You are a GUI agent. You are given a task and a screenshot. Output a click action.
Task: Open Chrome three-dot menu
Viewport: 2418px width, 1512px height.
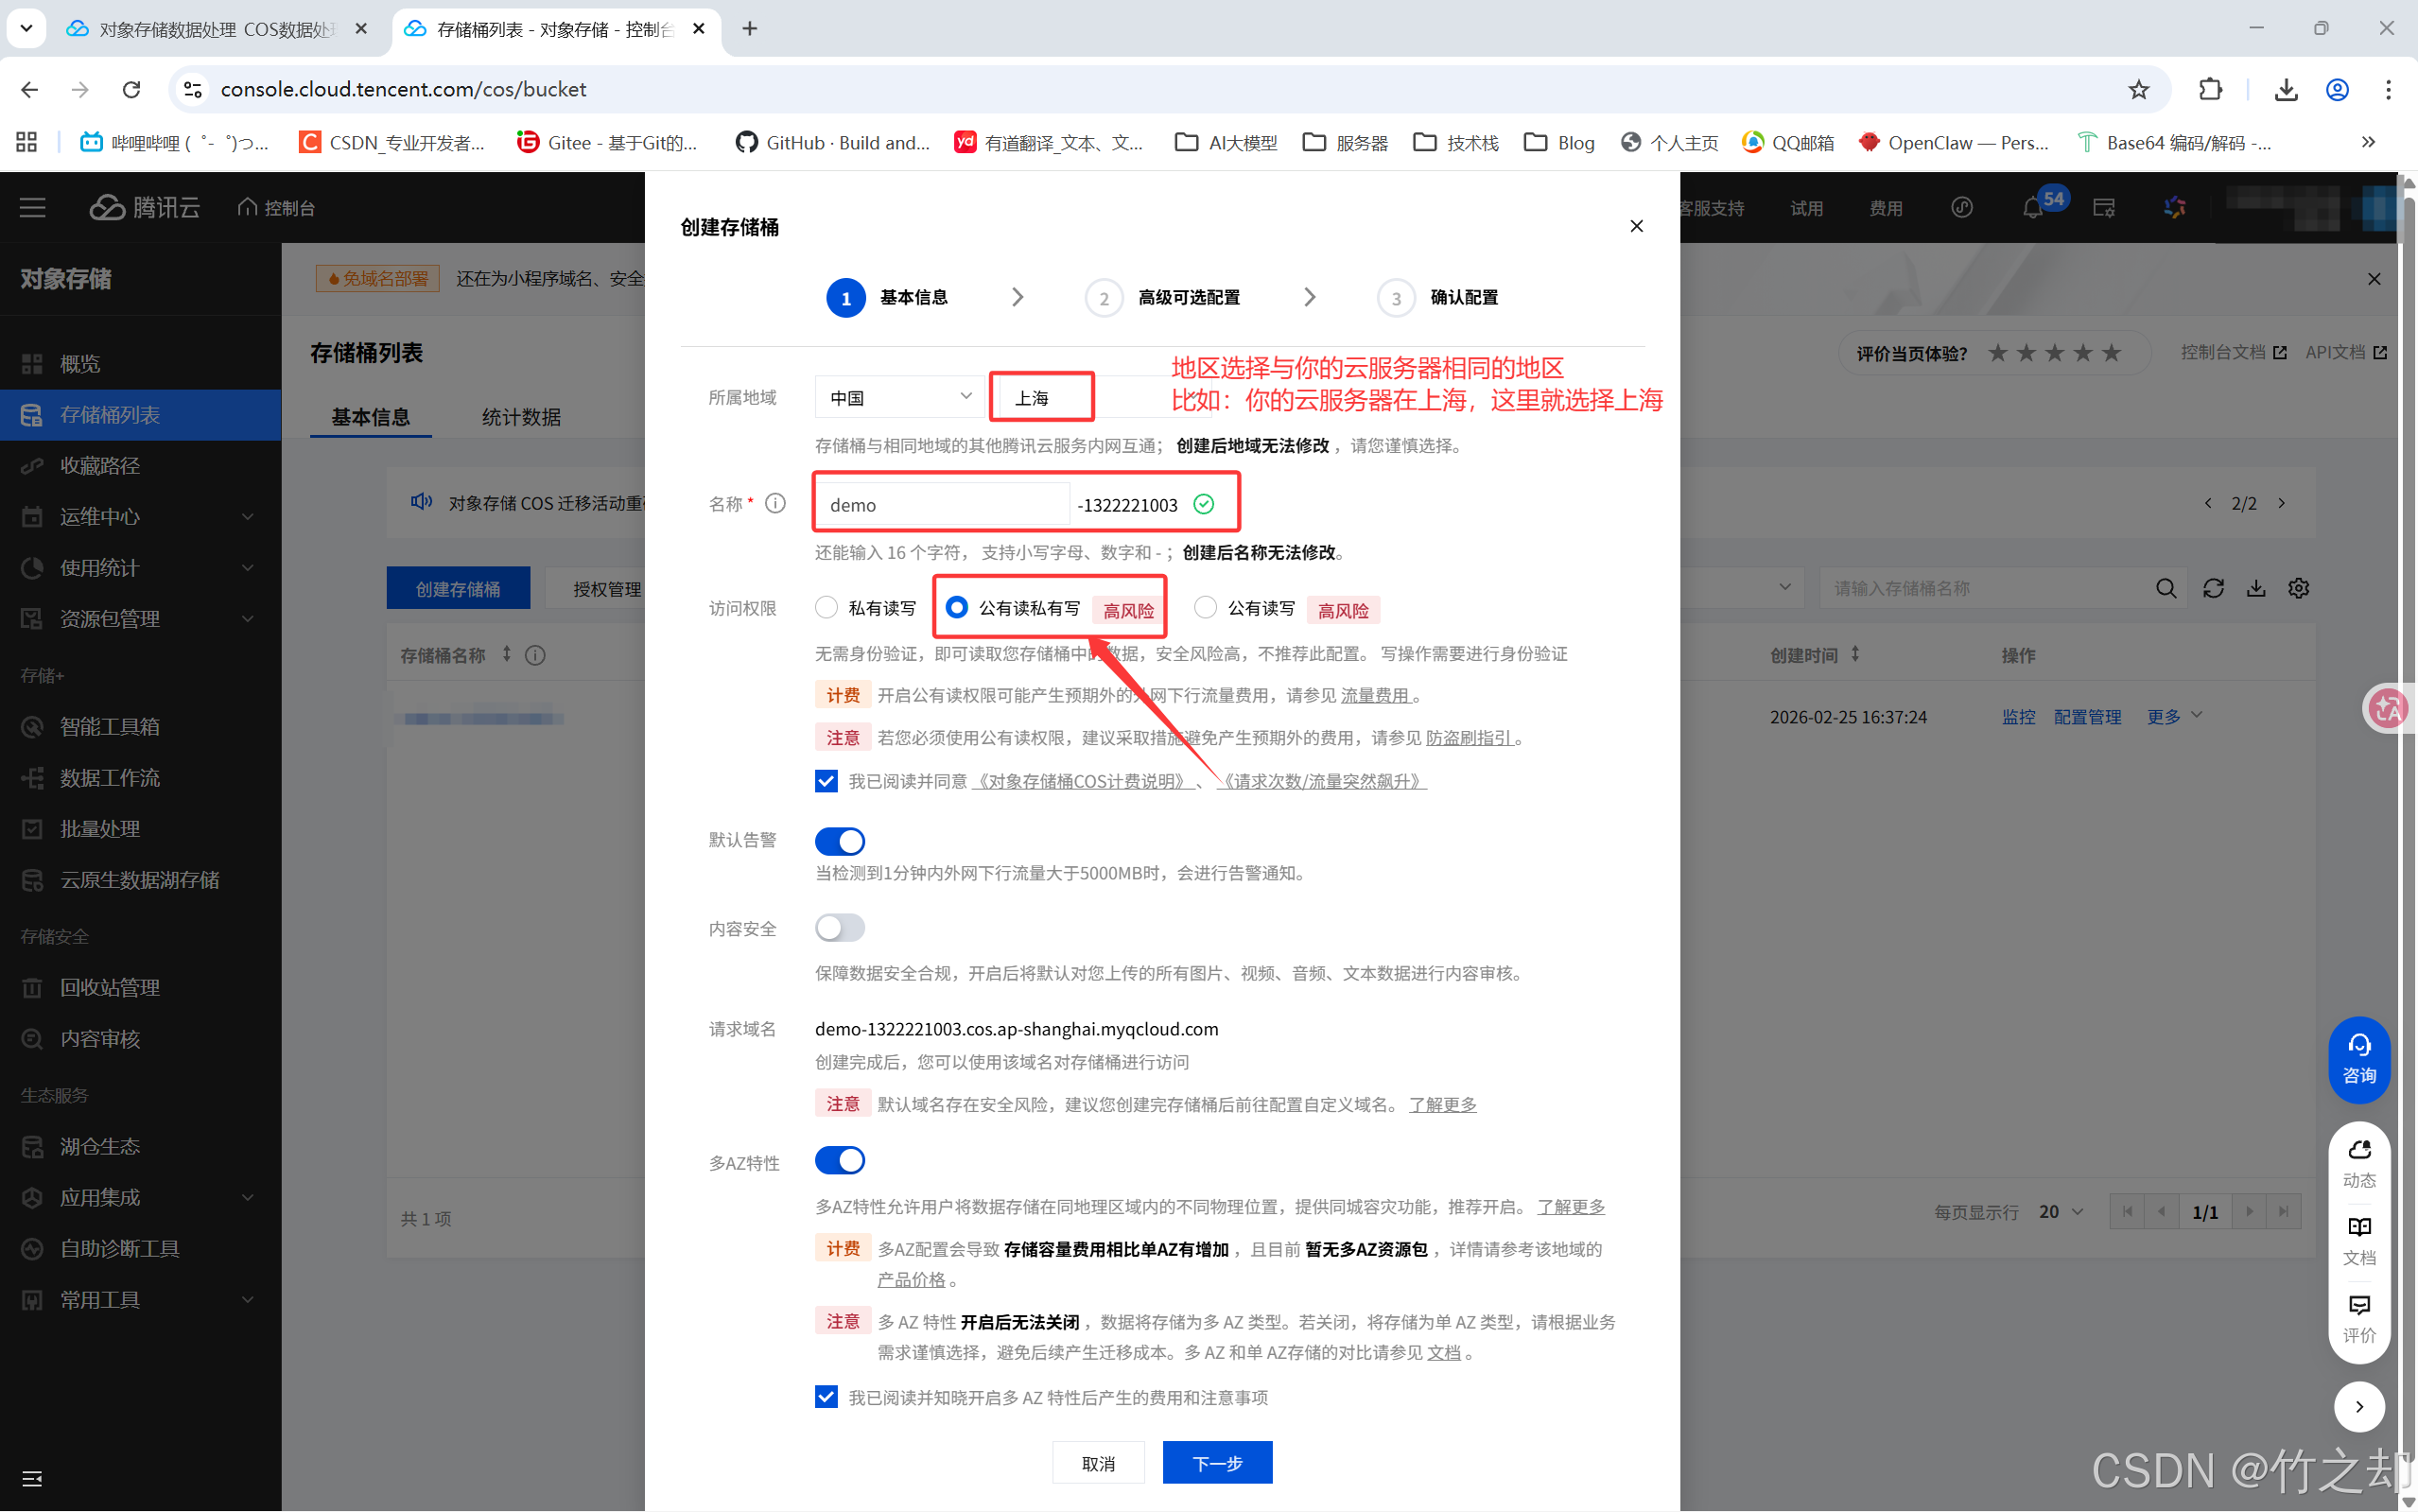click(x=2388, y=89)
